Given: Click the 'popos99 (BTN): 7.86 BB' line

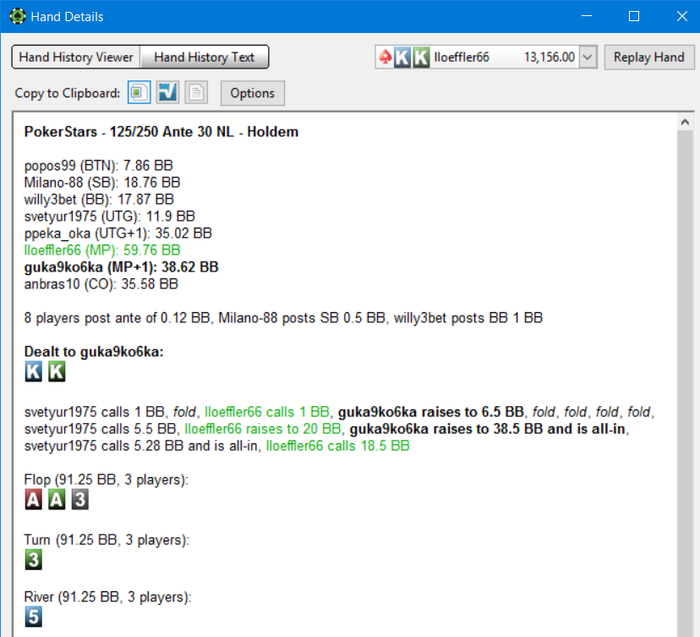Looking at the screenshot, I should [99, 166].
